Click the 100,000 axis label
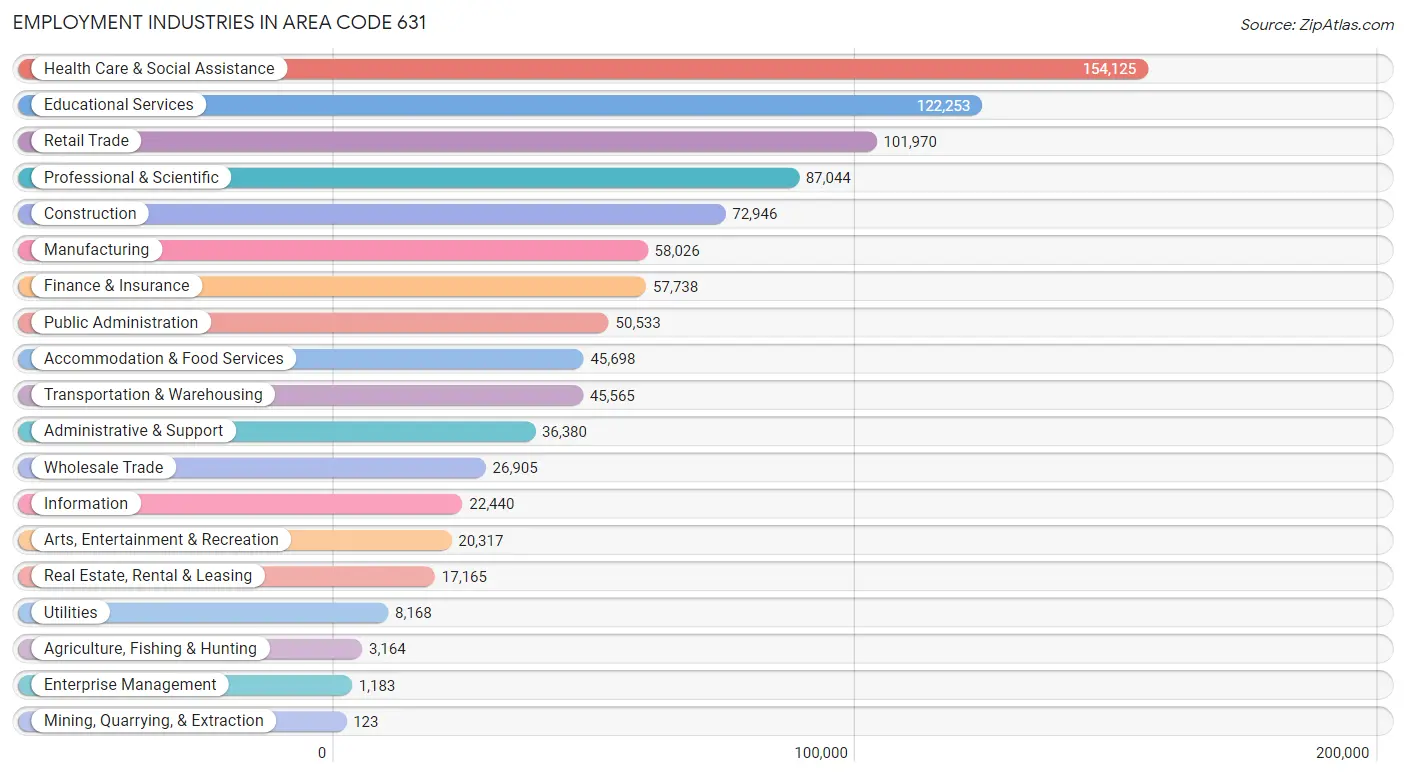The height and width of the screenshot is (776, 1406). coord(820,753)
